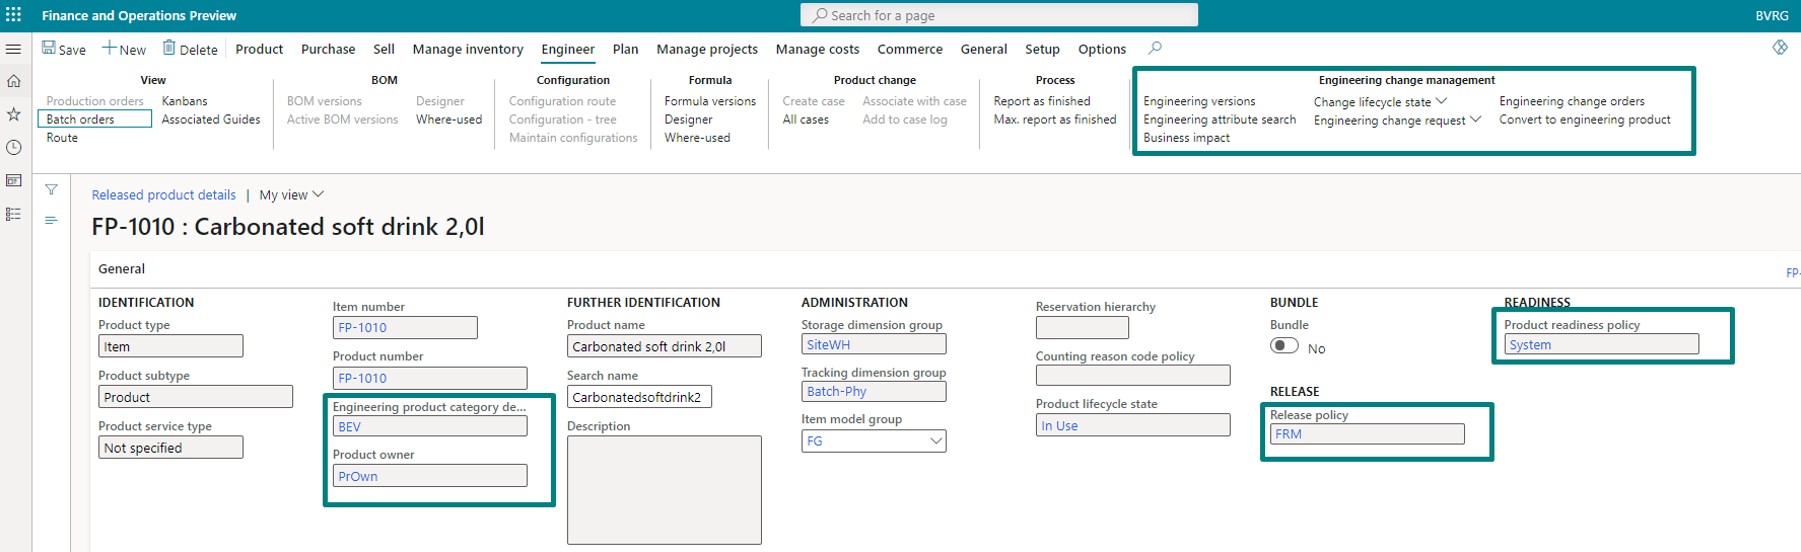The image size is (1801, 552).
Task: Expand Change lifecycle state dropdown
Action: click(x=1441, y=101)
